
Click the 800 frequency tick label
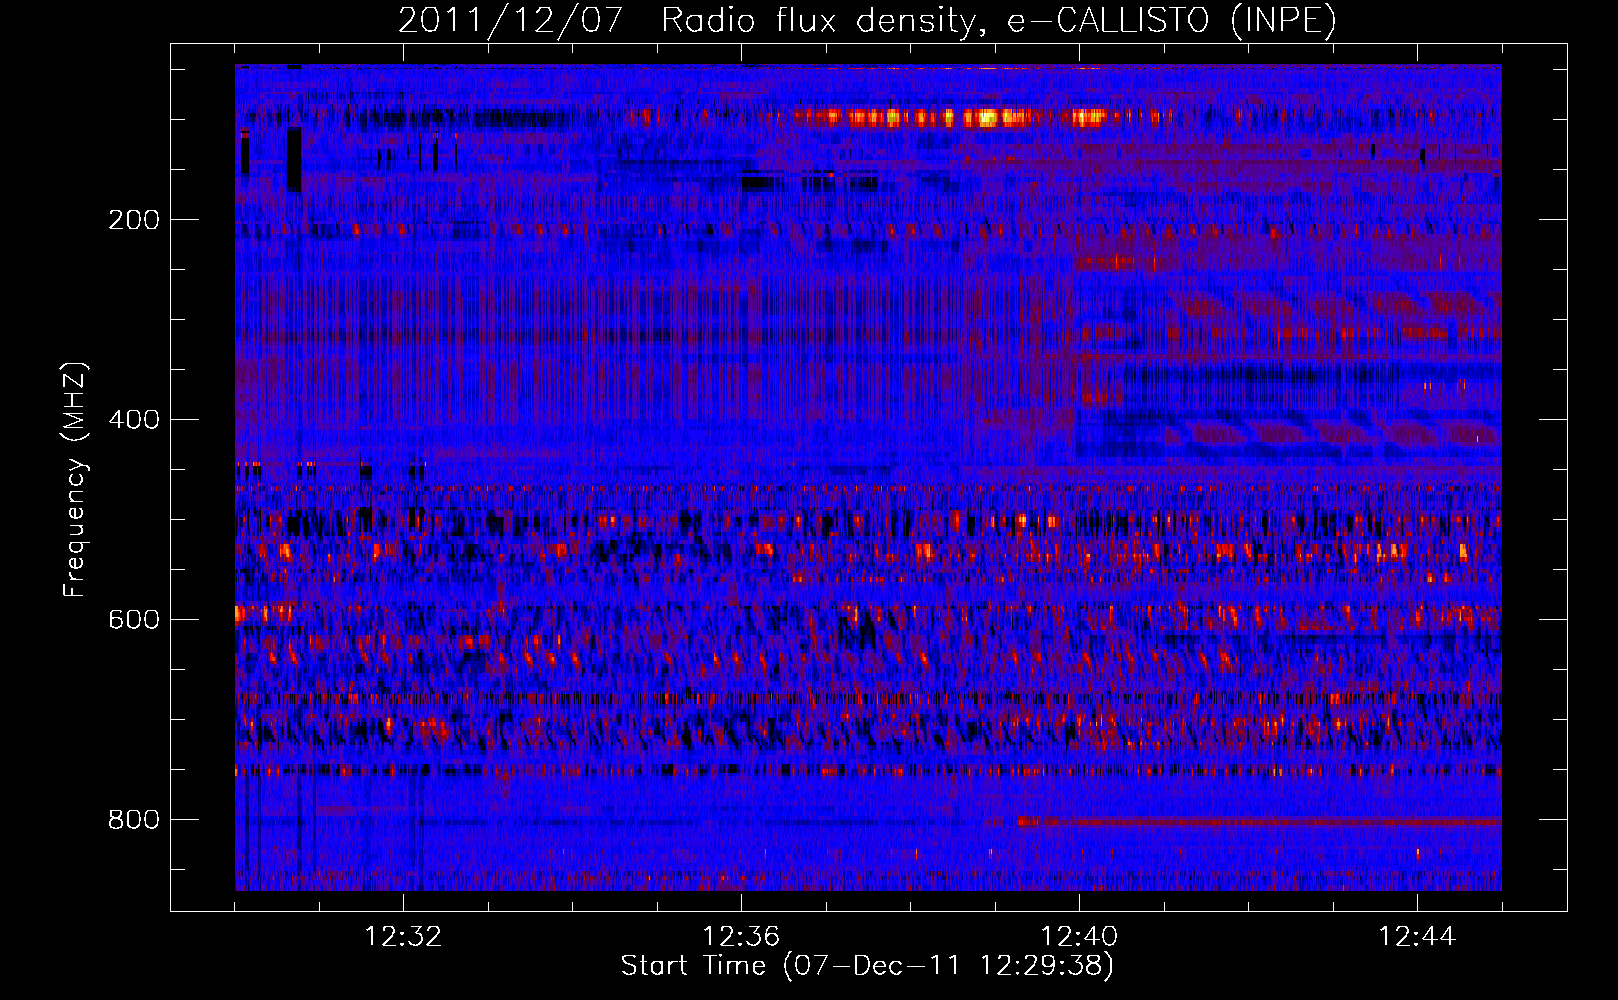[x=134, y=820]
